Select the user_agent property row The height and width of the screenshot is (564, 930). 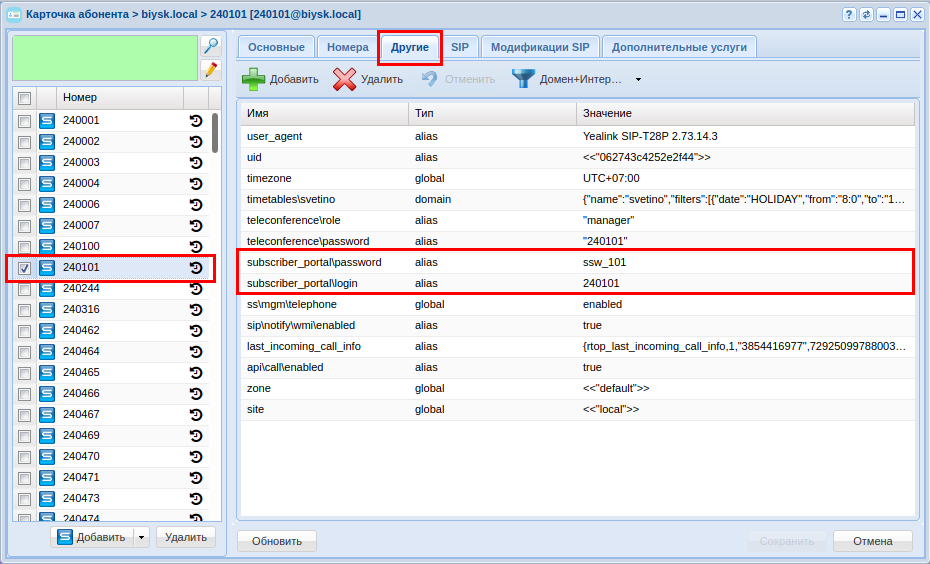(577, 136)
